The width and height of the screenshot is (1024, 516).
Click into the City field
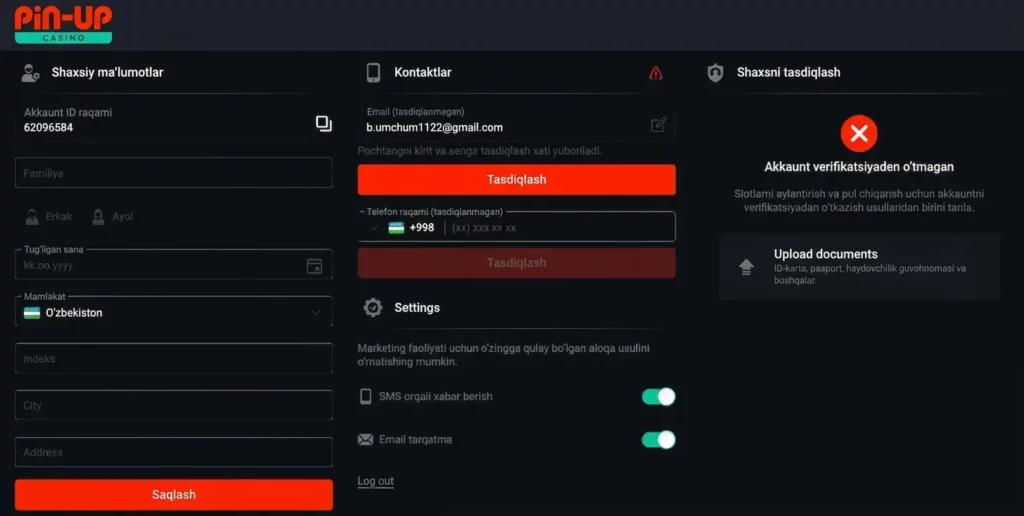173,406
